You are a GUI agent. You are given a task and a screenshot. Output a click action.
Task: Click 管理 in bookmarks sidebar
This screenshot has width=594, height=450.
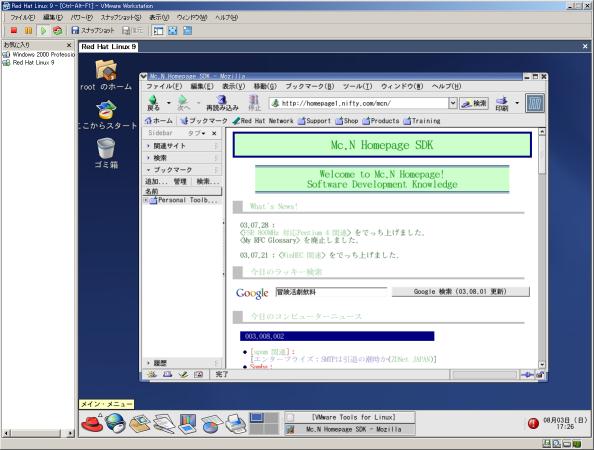pyautogui.click(x=180, y=181)
